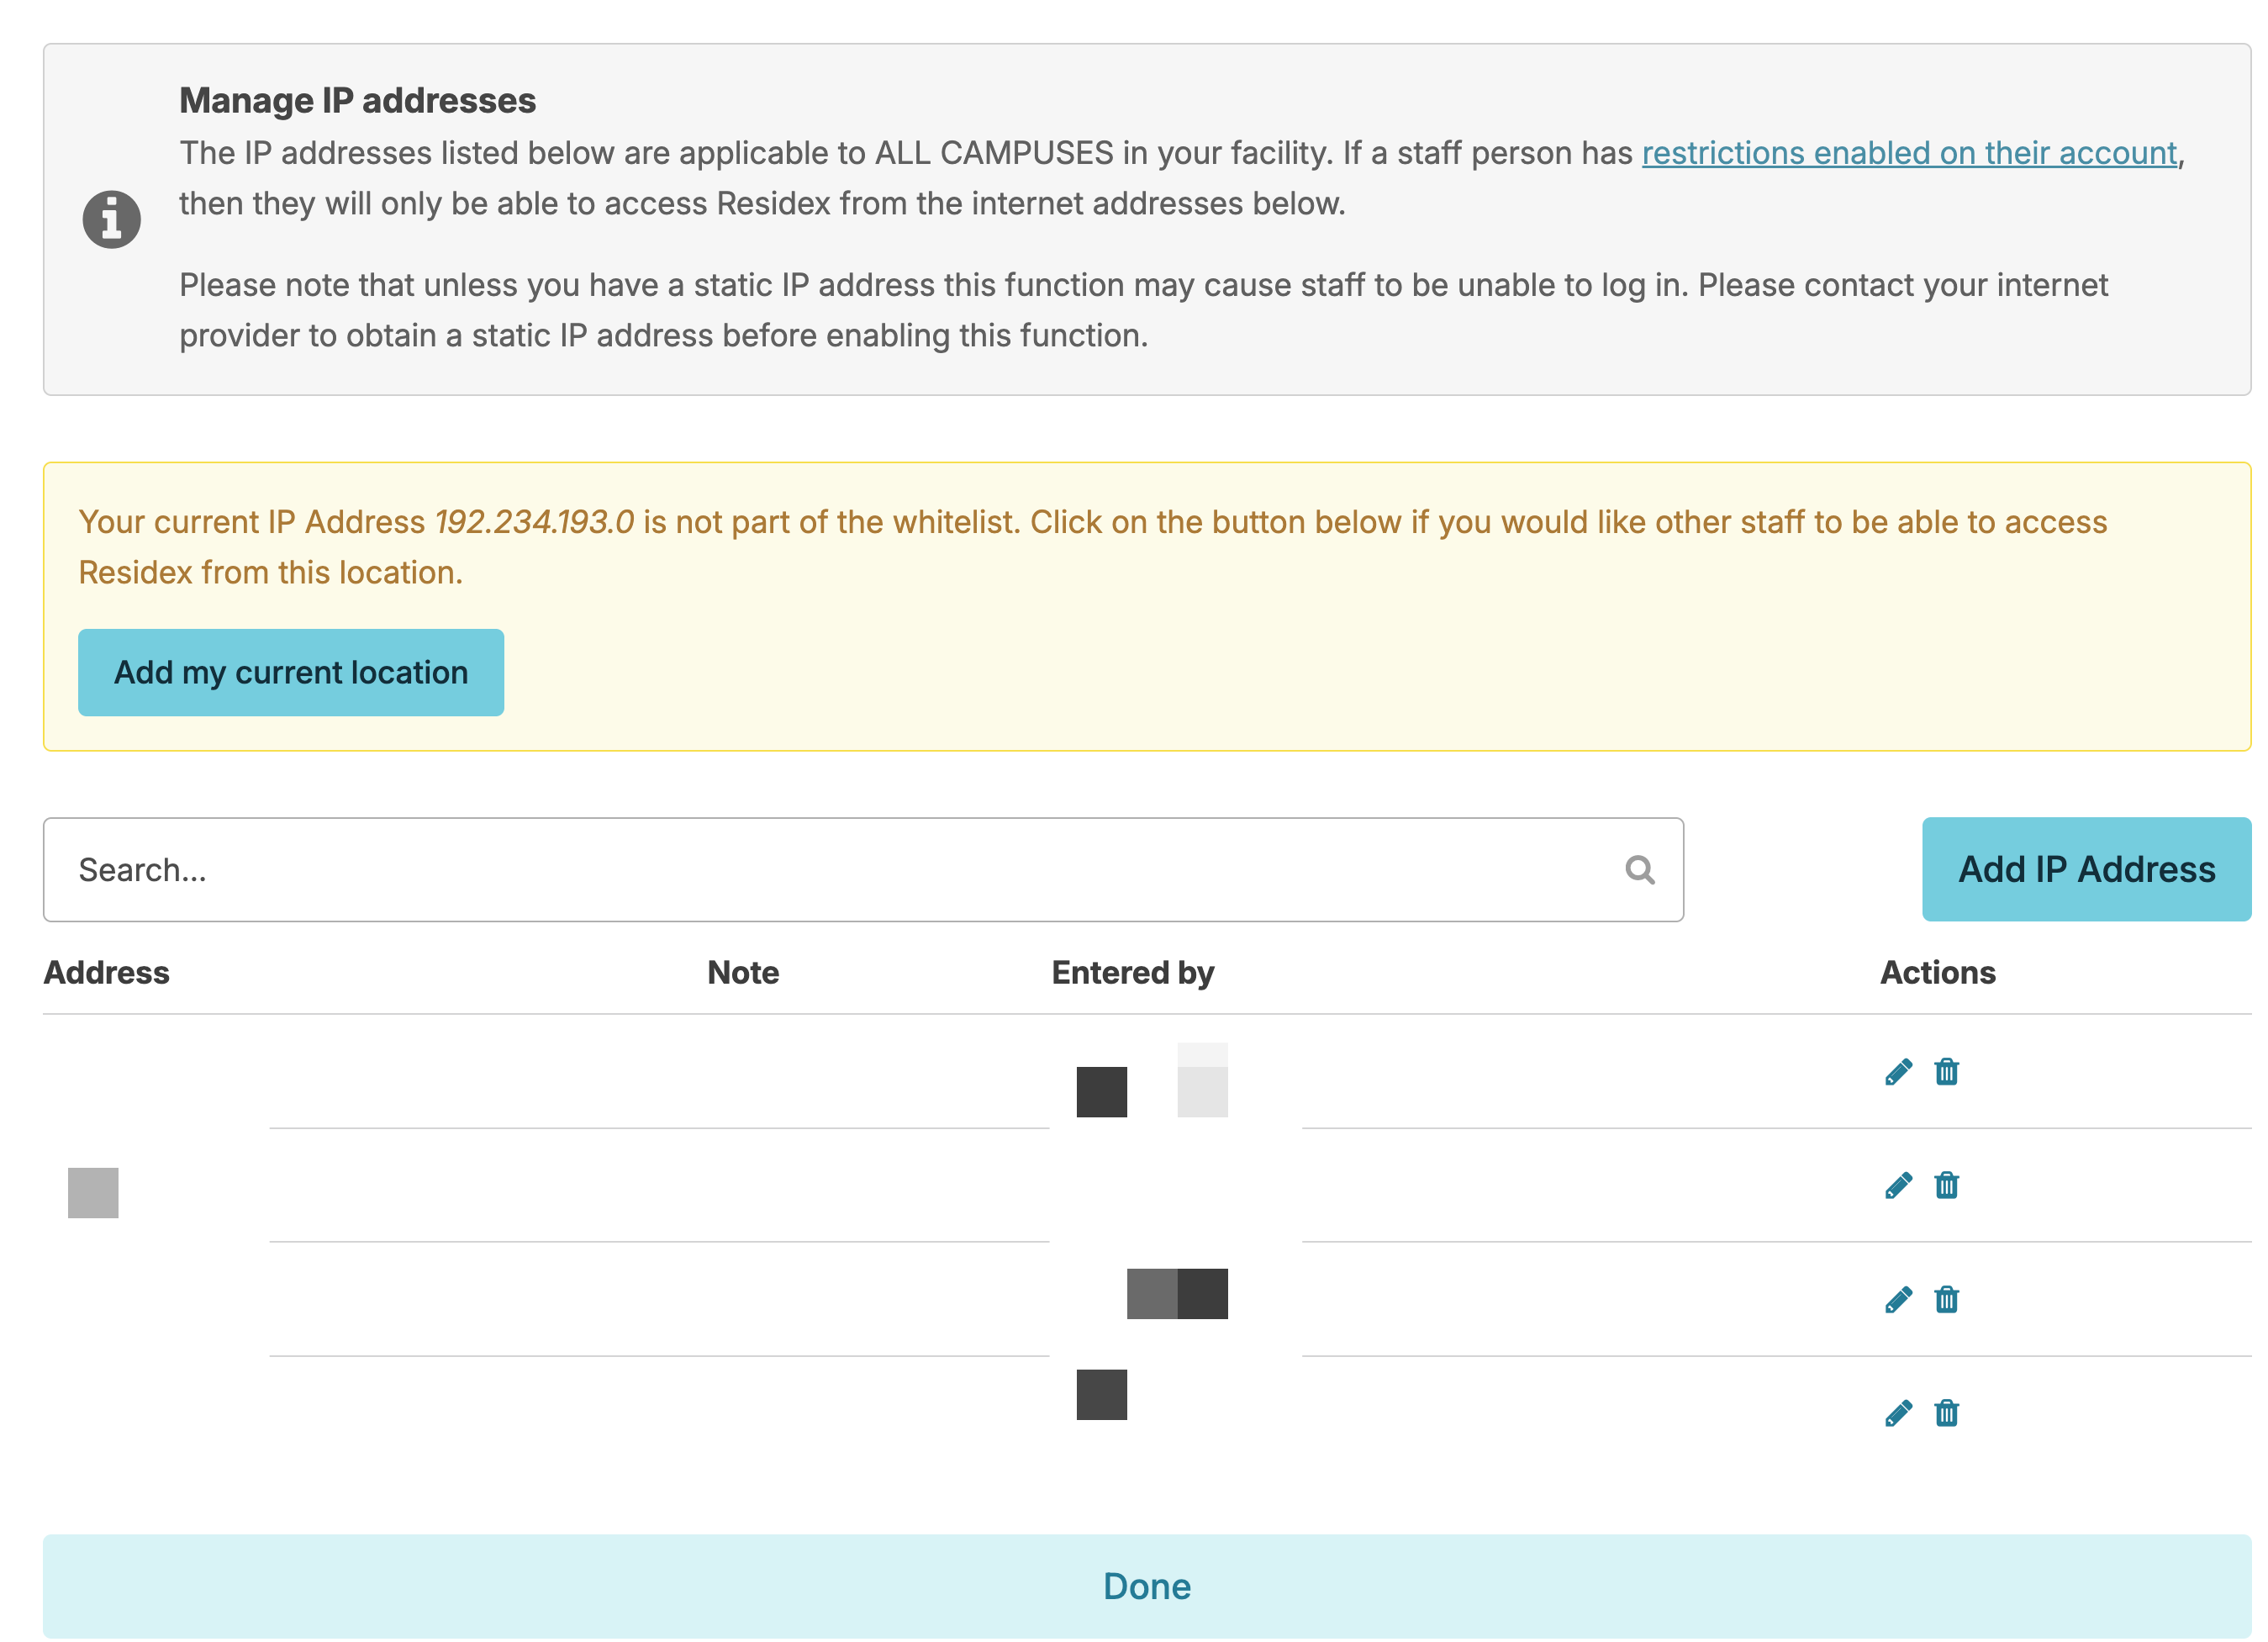2268x1642 pixels.
Task: Click the info circle icon
Action: click(111, 219)
